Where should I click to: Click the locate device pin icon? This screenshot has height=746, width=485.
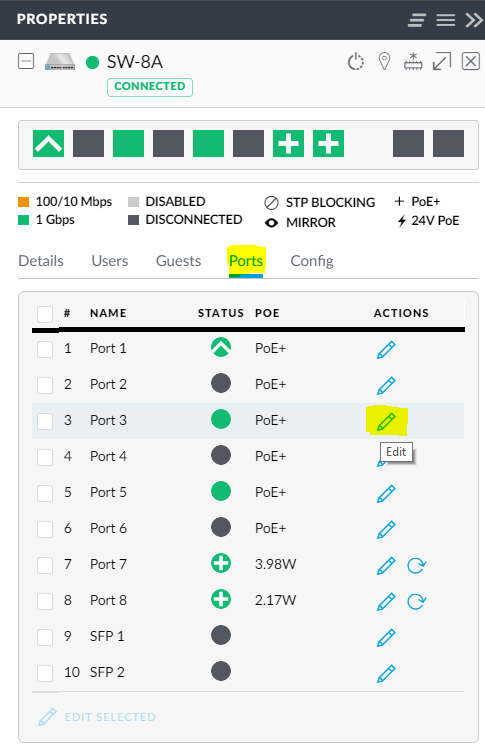point(384,61)
